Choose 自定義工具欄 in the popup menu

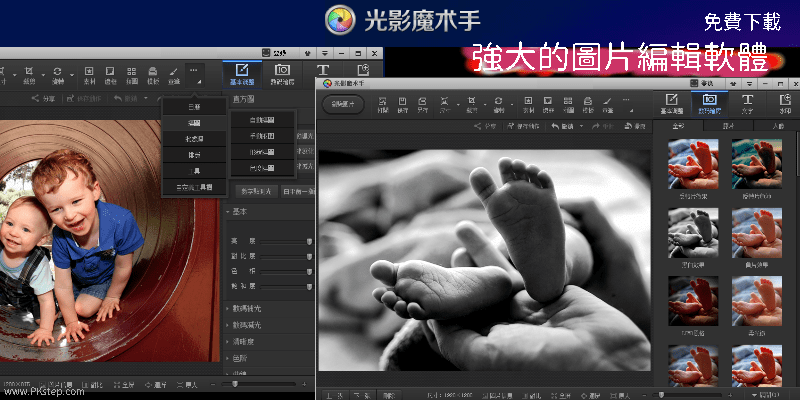tap(194, 187)
